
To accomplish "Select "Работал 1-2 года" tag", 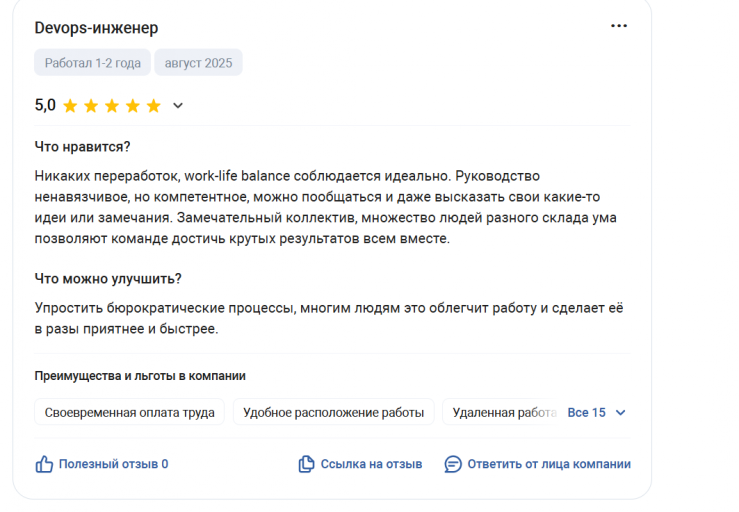I will click(x=92, y=62).
